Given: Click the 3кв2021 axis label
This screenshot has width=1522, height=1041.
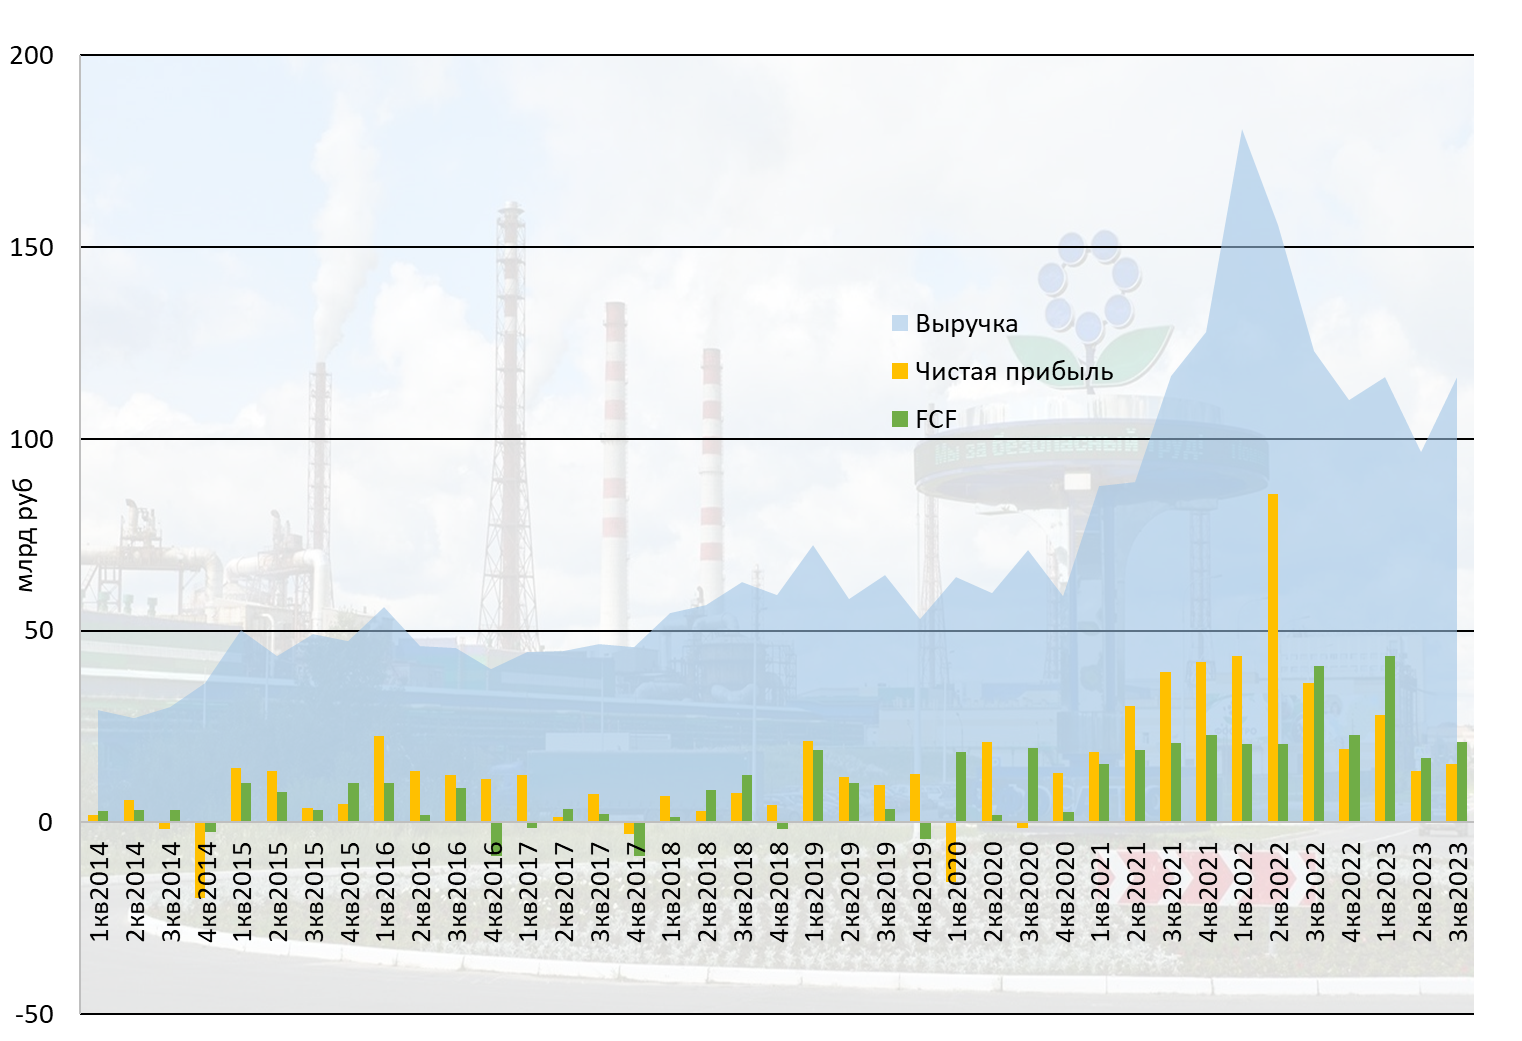Looking at the screenshot, I should click(1171, 891).
